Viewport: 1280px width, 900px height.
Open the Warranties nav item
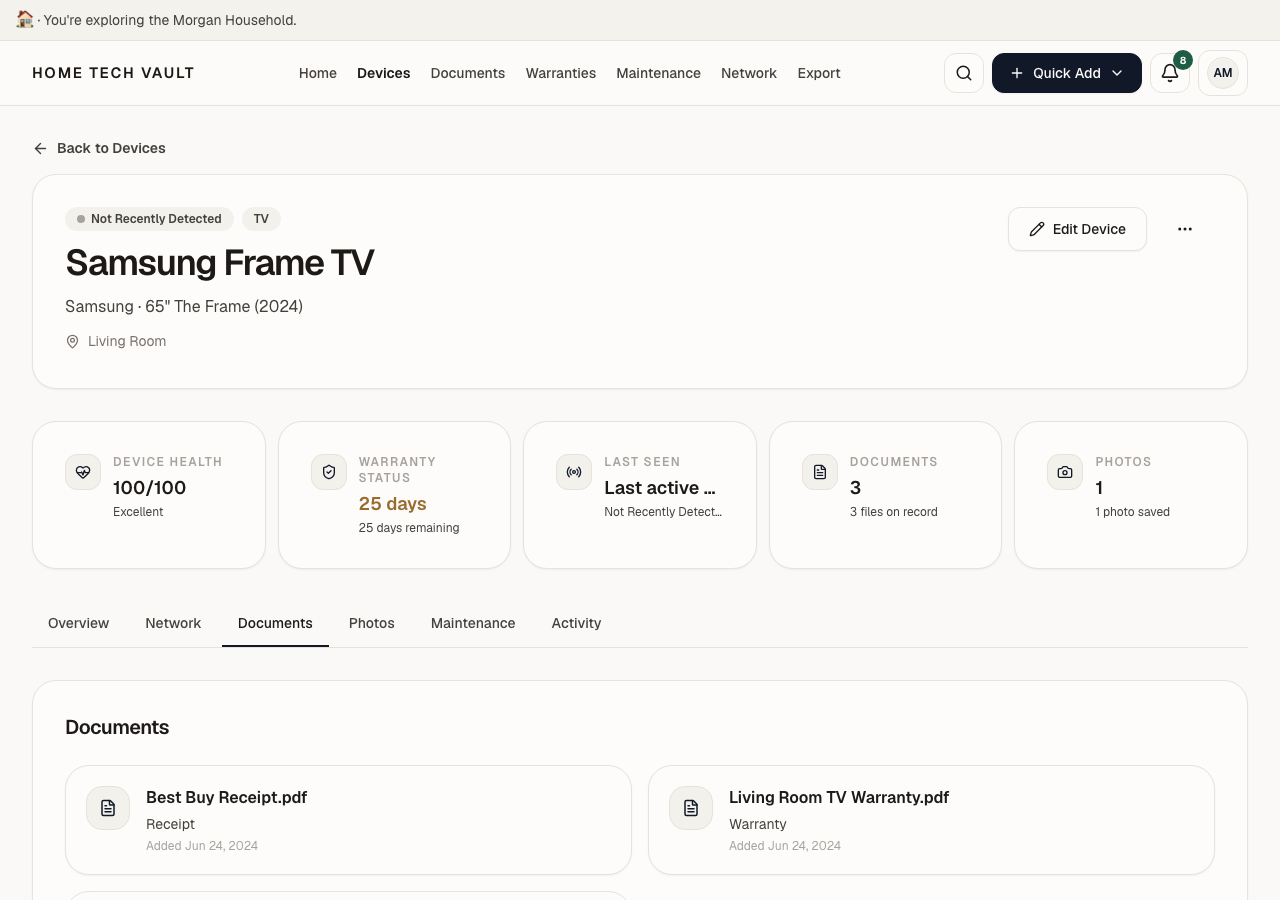click(x=561, y=73)
